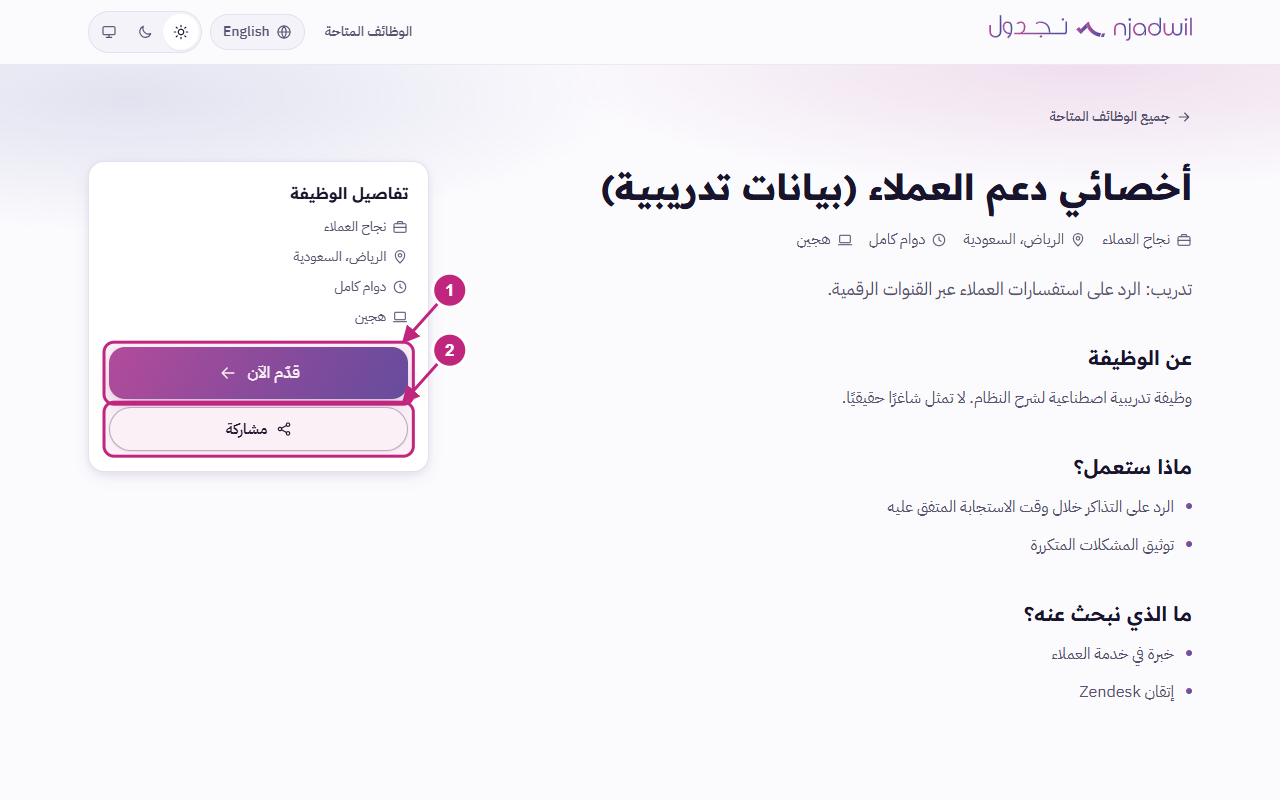Screen dimensions: 1280x800
Task: Click location pin icon in job details card
Action: coord(400,257)
